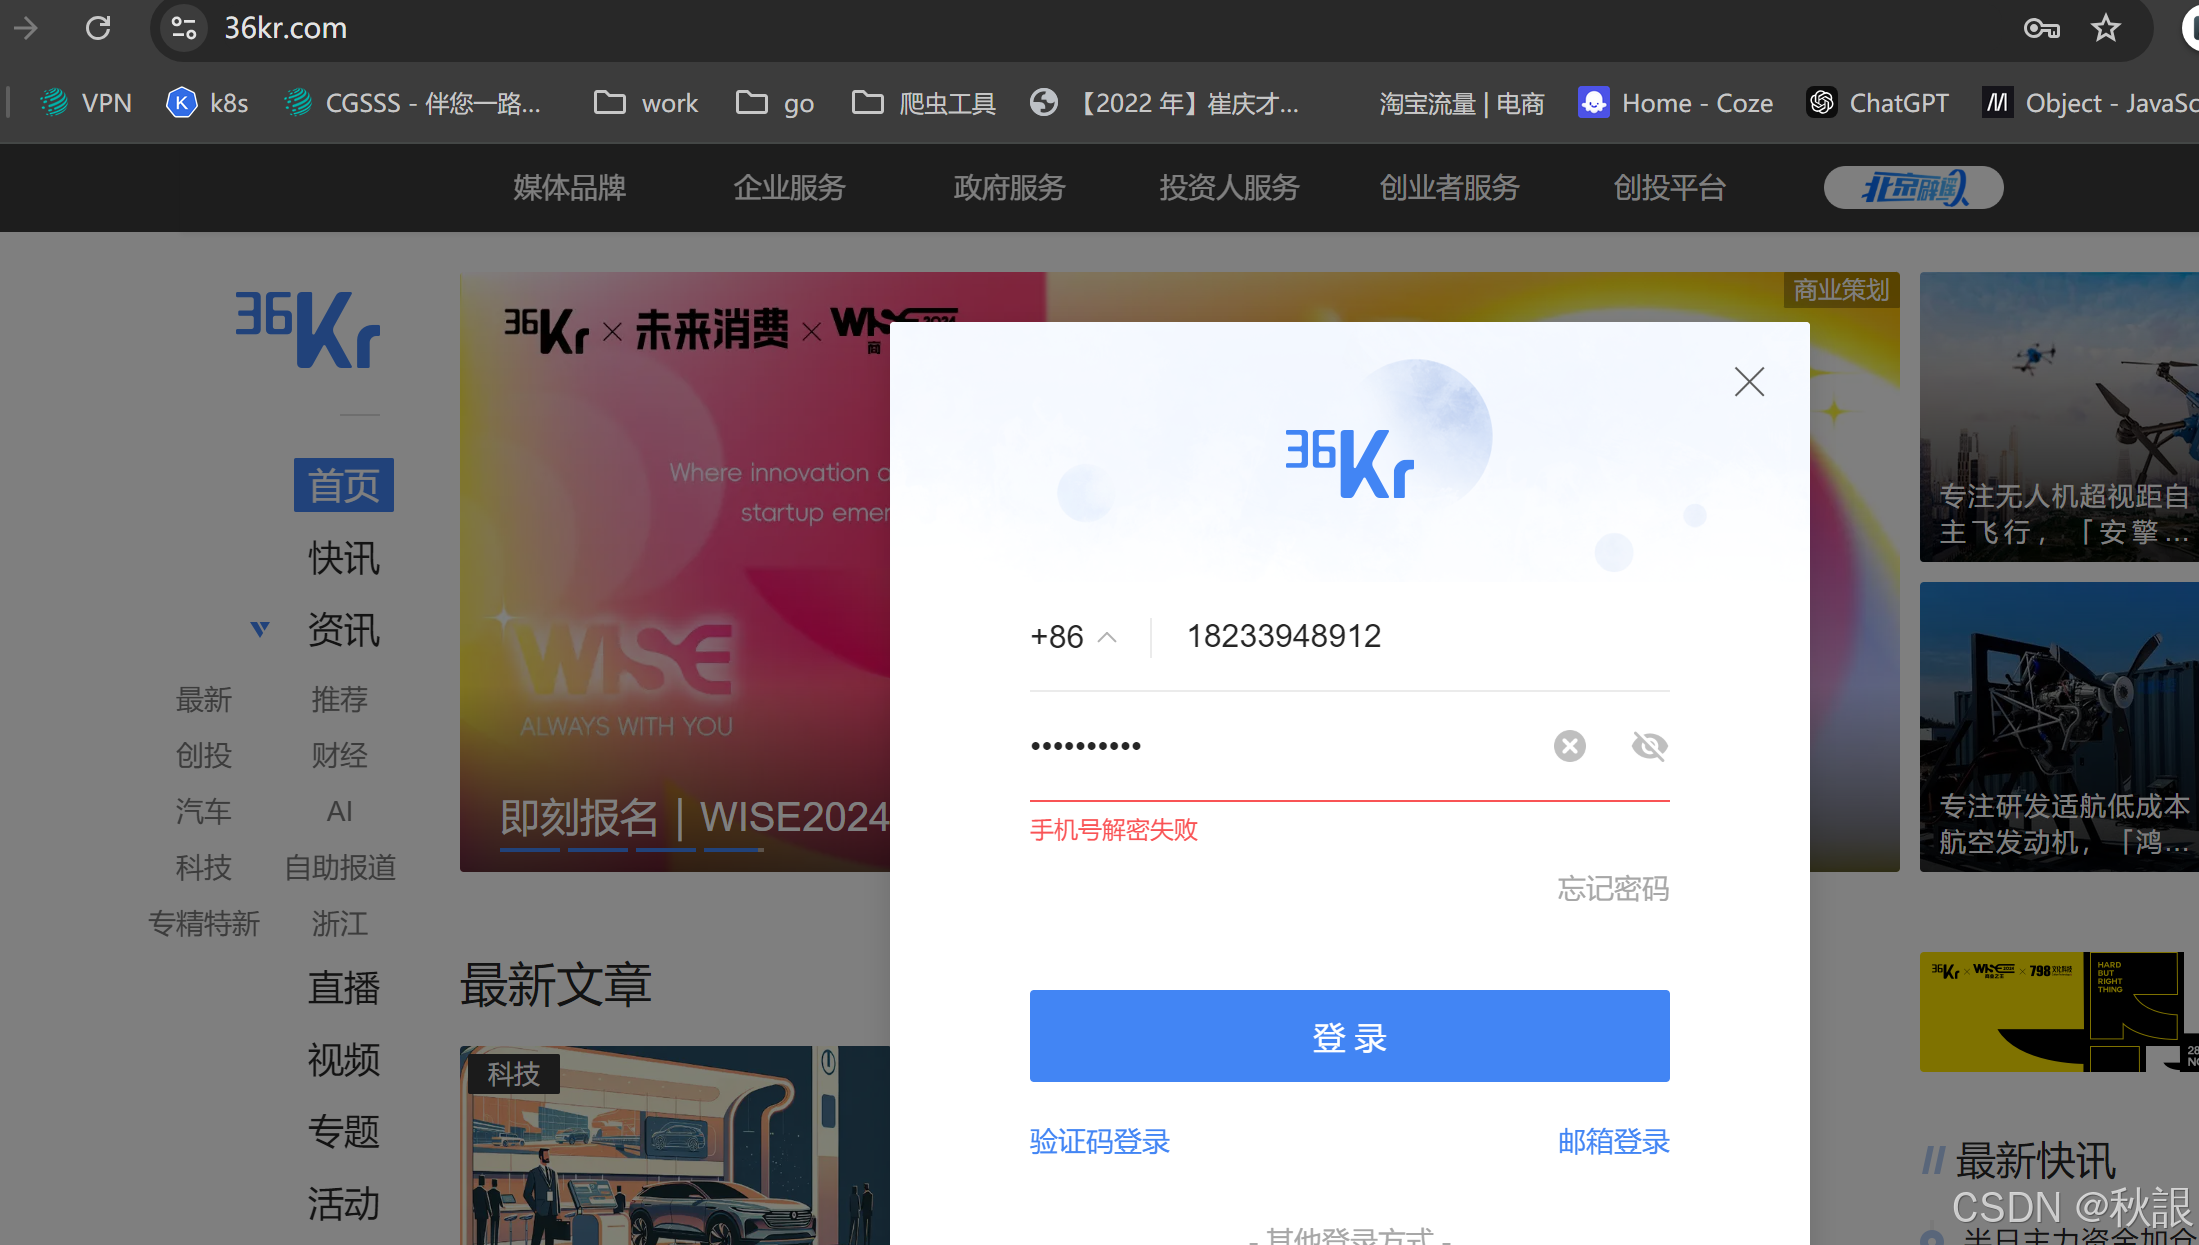Open the 创投平台 menu
2199x1245 pixels.
tap(1670, 187)
